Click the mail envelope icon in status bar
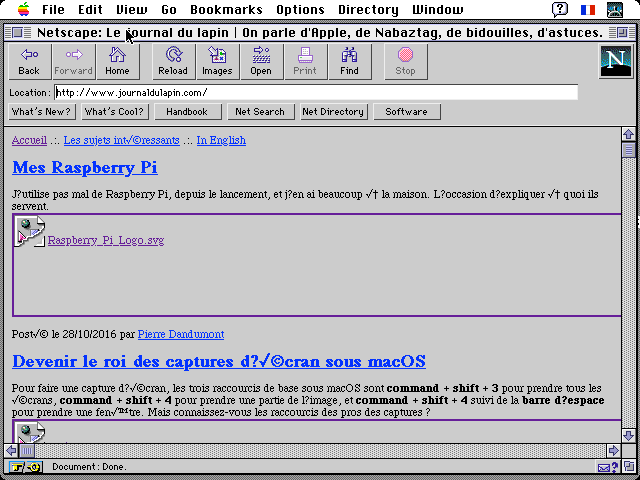The height and width of the screenshot is (480, 640). (604, 467)
